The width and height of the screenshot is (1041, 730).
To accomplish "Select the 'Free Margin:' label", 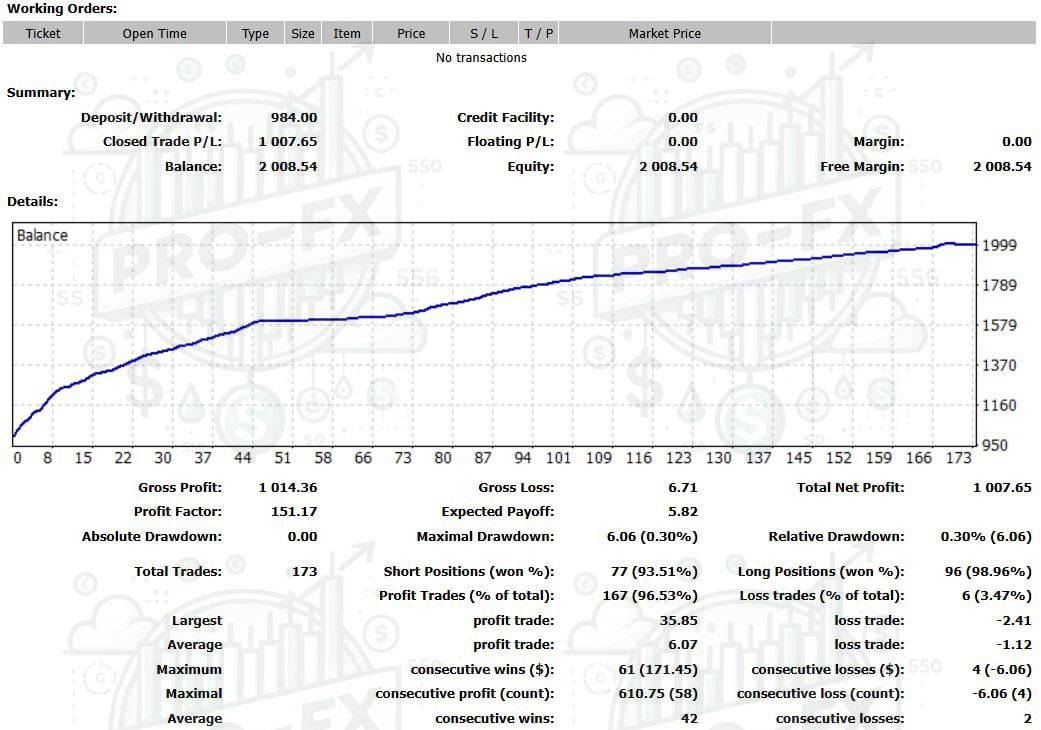I will pos(862,167).
